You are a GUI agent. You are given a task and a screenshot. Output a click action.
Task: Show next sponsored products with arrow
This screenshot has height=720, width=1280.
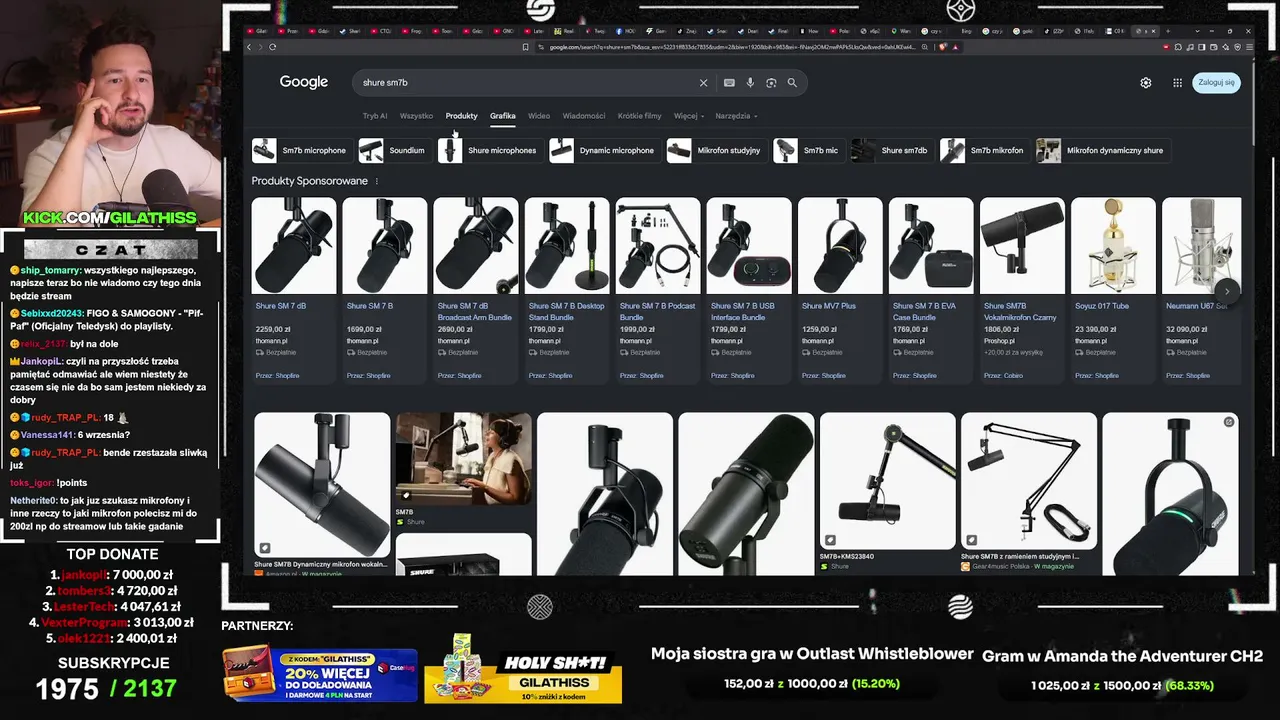click(x=1227, y=291)
